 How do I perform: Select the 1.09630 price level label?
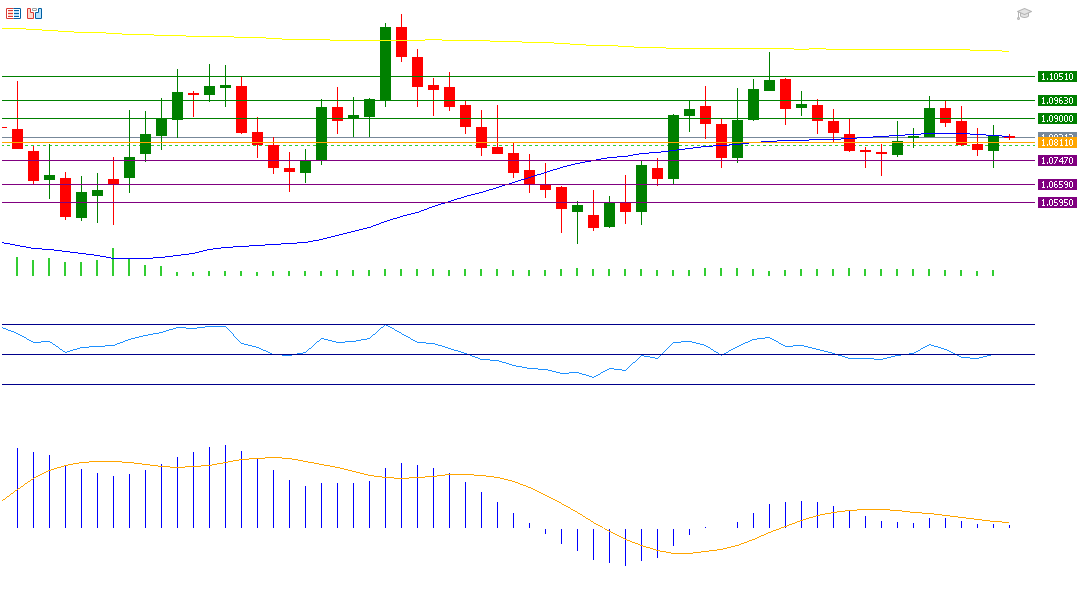point(1056,100)
